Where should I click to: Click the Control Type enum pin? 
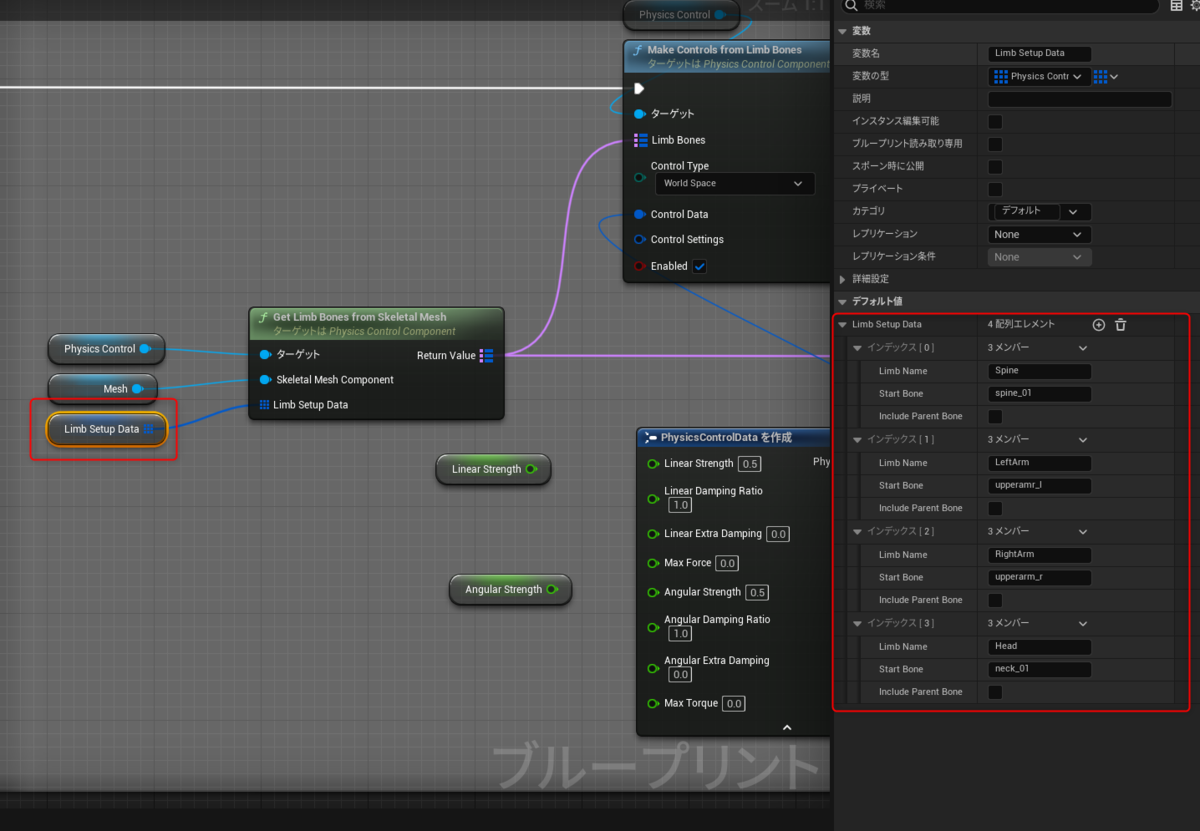pyautogui.click(x=640, y=177)
